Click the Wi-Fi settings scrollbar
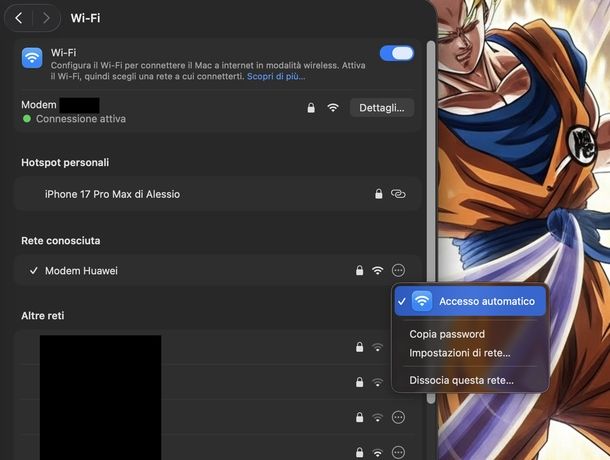This screenshot has height=460, width=610. coord(431,222)
